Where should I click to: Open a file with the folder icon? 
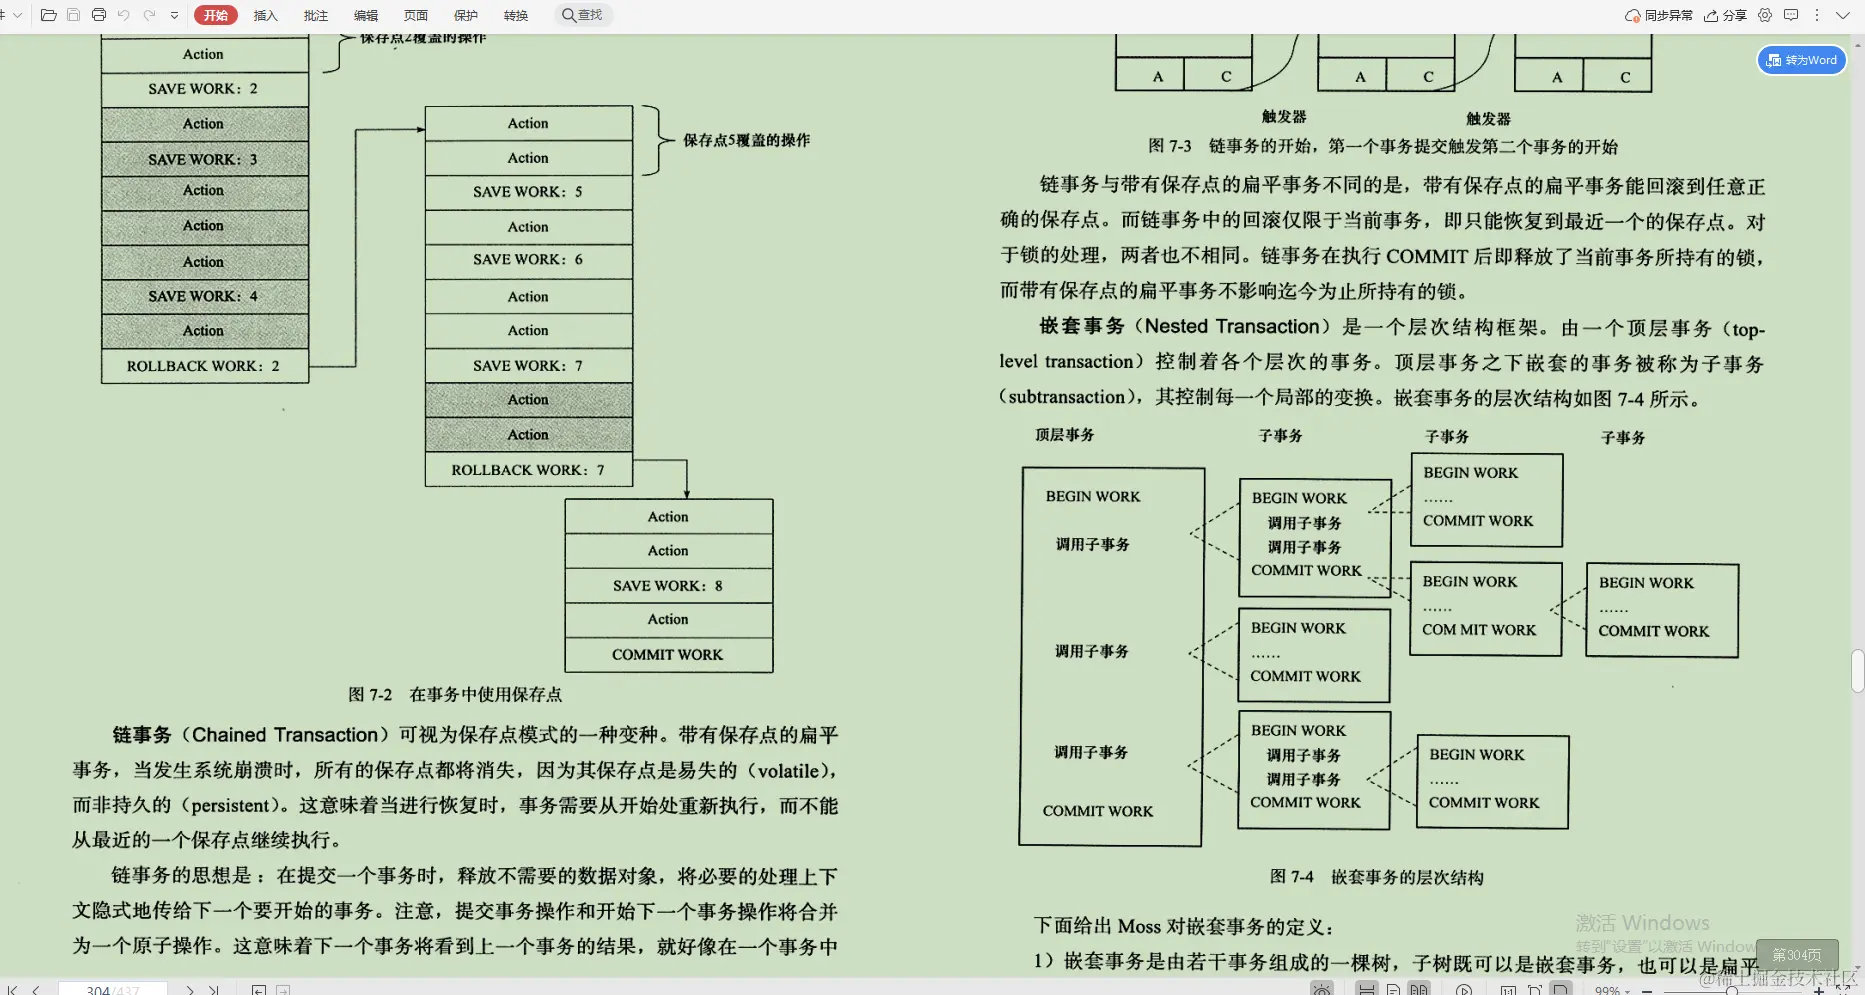(49, 15)
